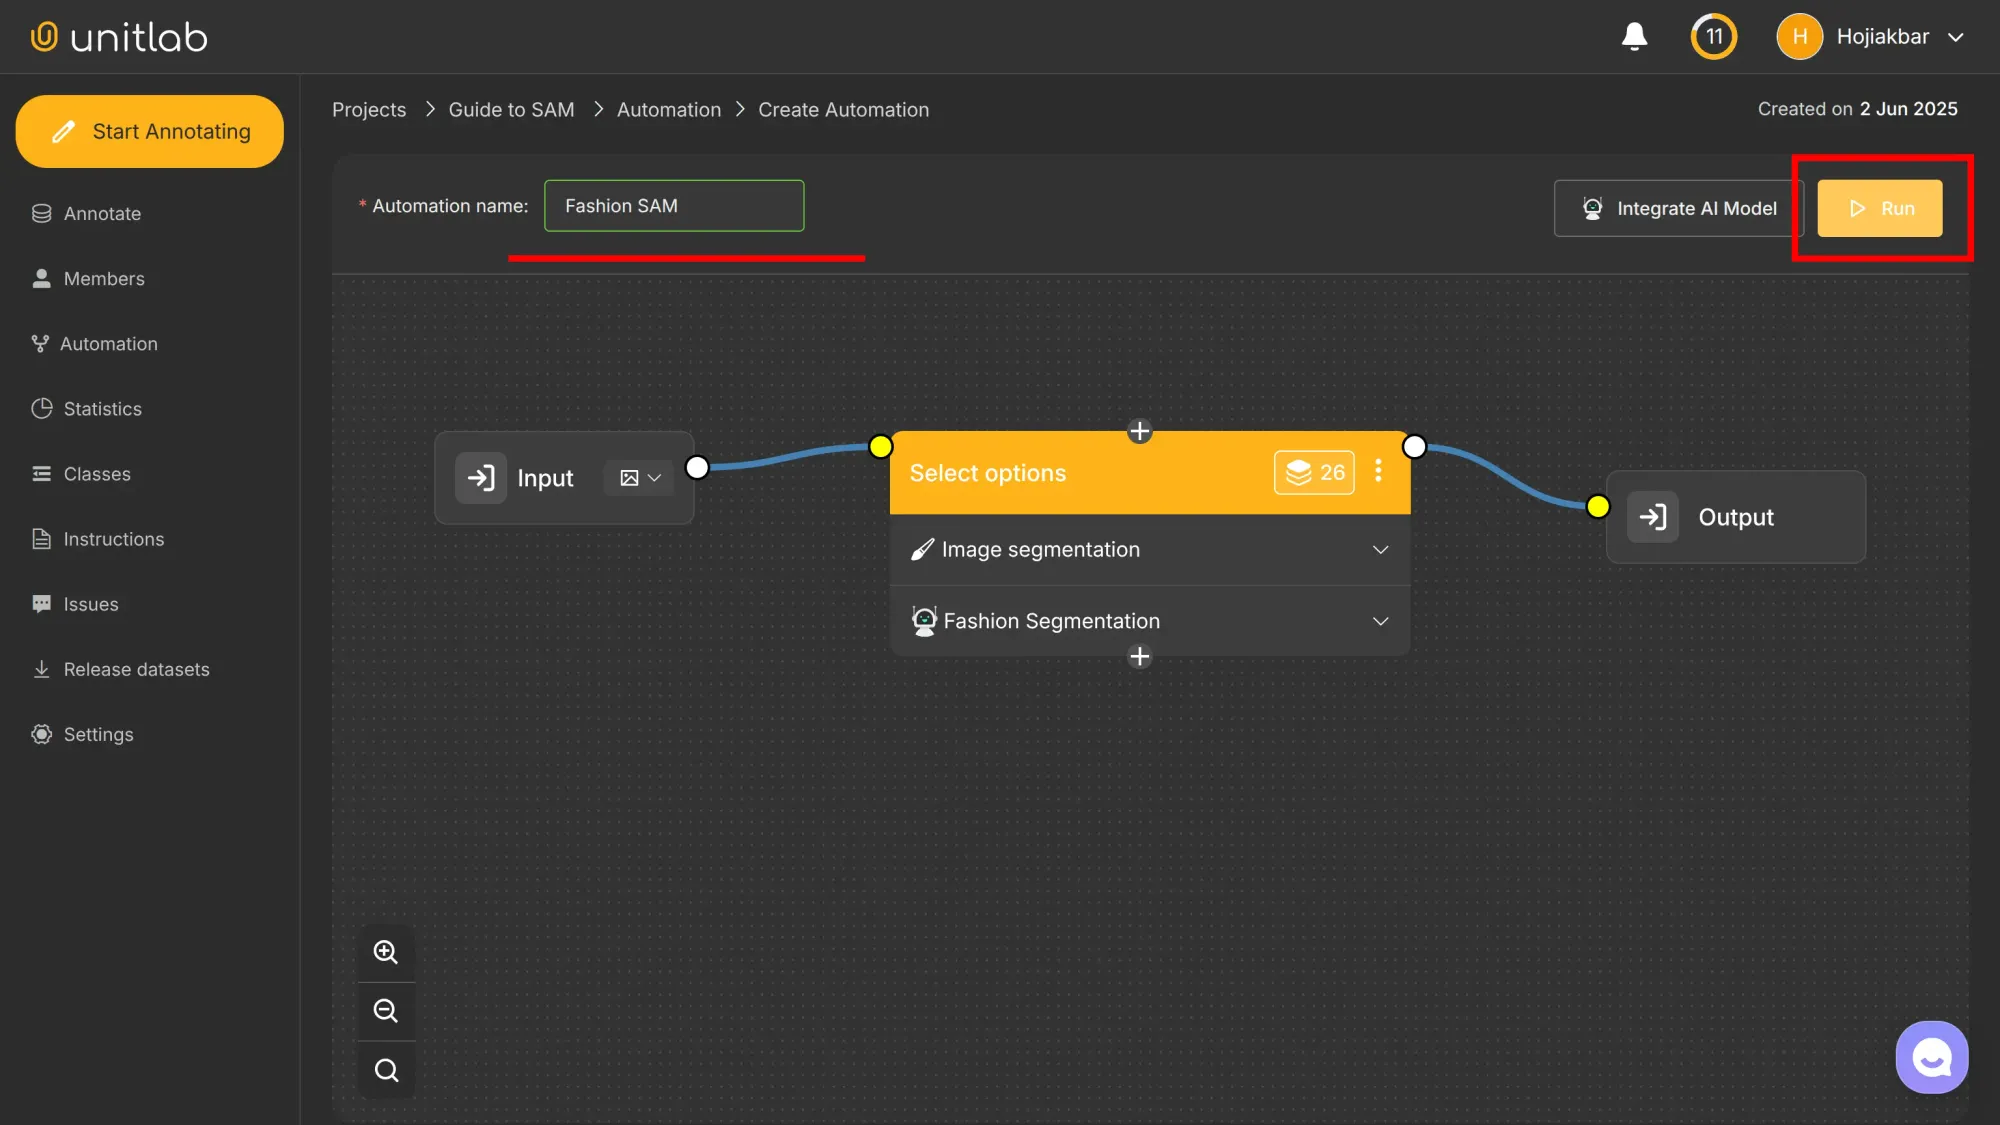This screenshot has width=2000, height=1125.
Task: View Statistics from the sidebar
Action: (x=101, y=408)
